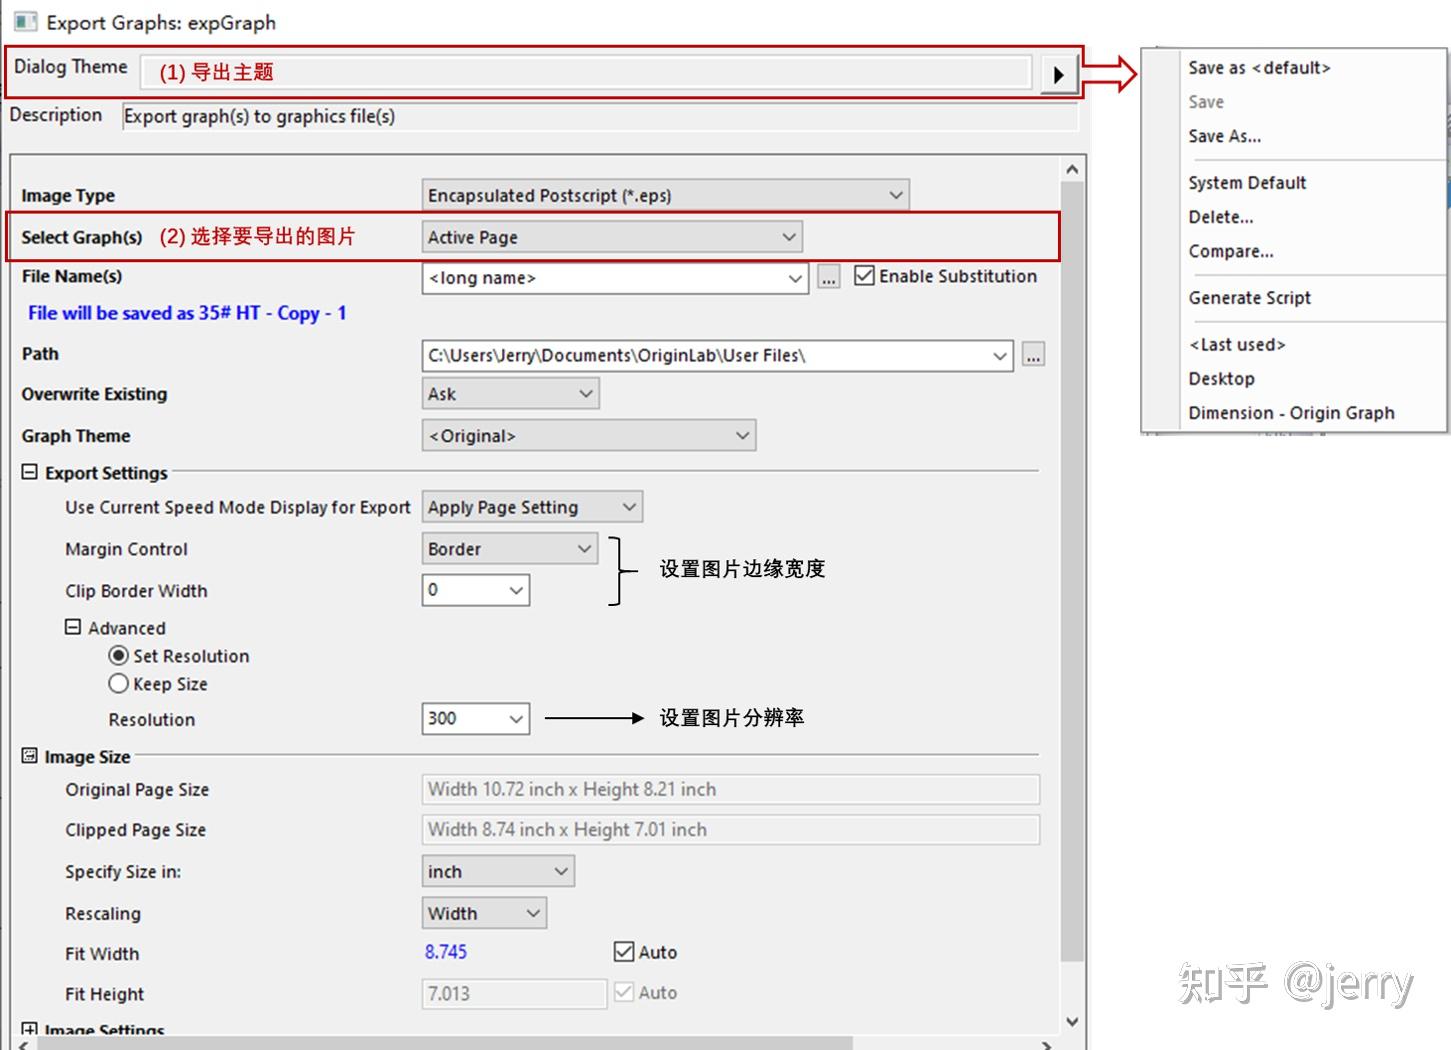The width and height of the screenshot is (1451, 1050).
Task: Click the Dialog Theme field
Action: pyautogui.click(x=586, y=72)
